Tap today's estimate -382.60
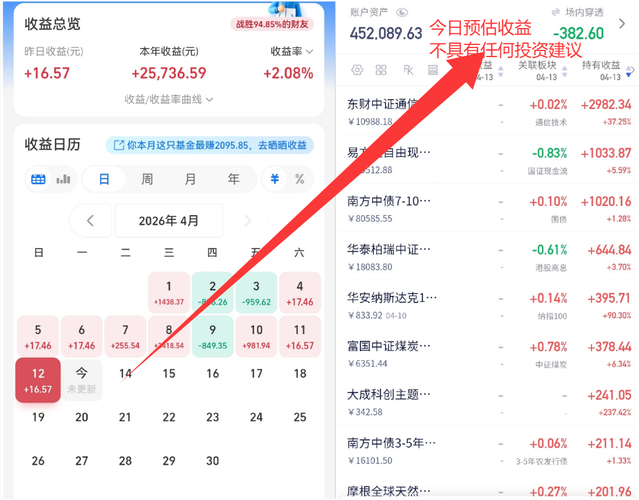Image resolution: width=639 pixels, height=500 pixels. click(578, 33)
